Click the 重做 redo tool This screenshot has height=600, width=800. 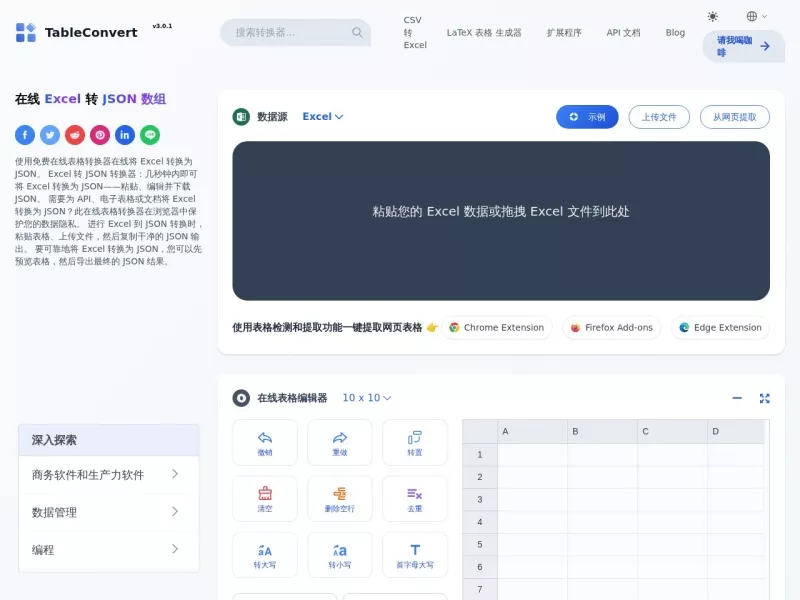tap(340, 443)
